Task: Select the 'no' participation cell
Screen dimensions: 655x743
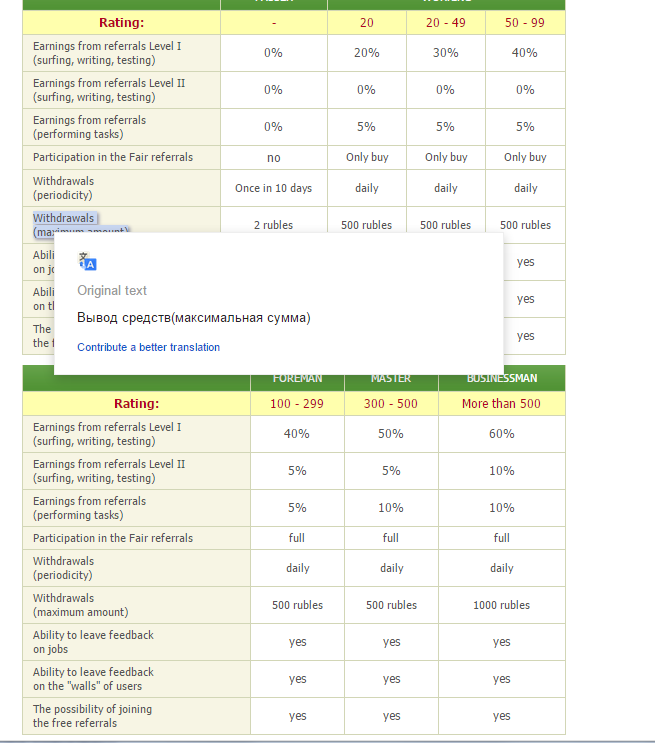Action: click(273, 158)
